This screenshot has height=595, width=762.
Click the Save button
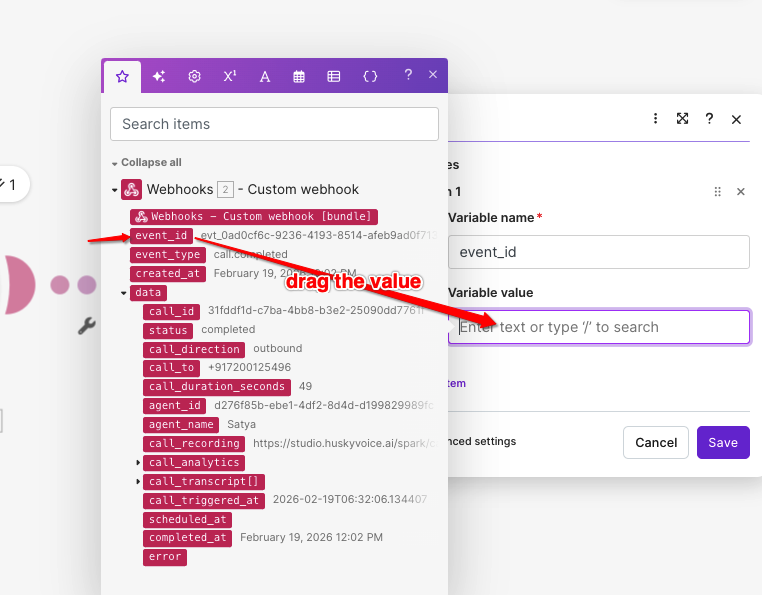click(x=722, y=442)
